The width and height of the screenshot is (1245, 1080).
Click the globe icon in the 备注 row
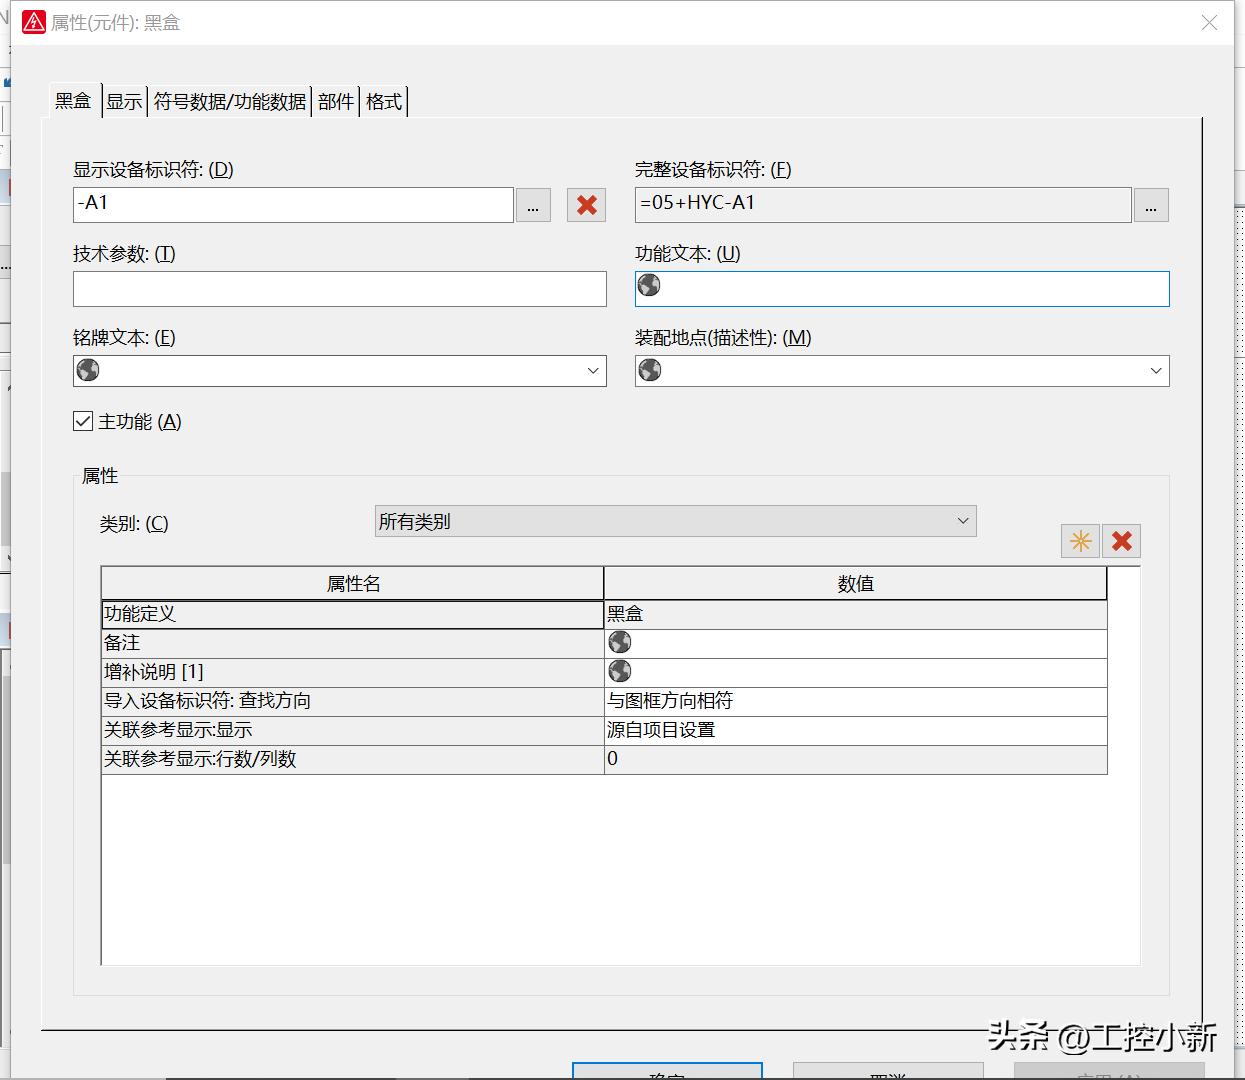pos(619,641)
